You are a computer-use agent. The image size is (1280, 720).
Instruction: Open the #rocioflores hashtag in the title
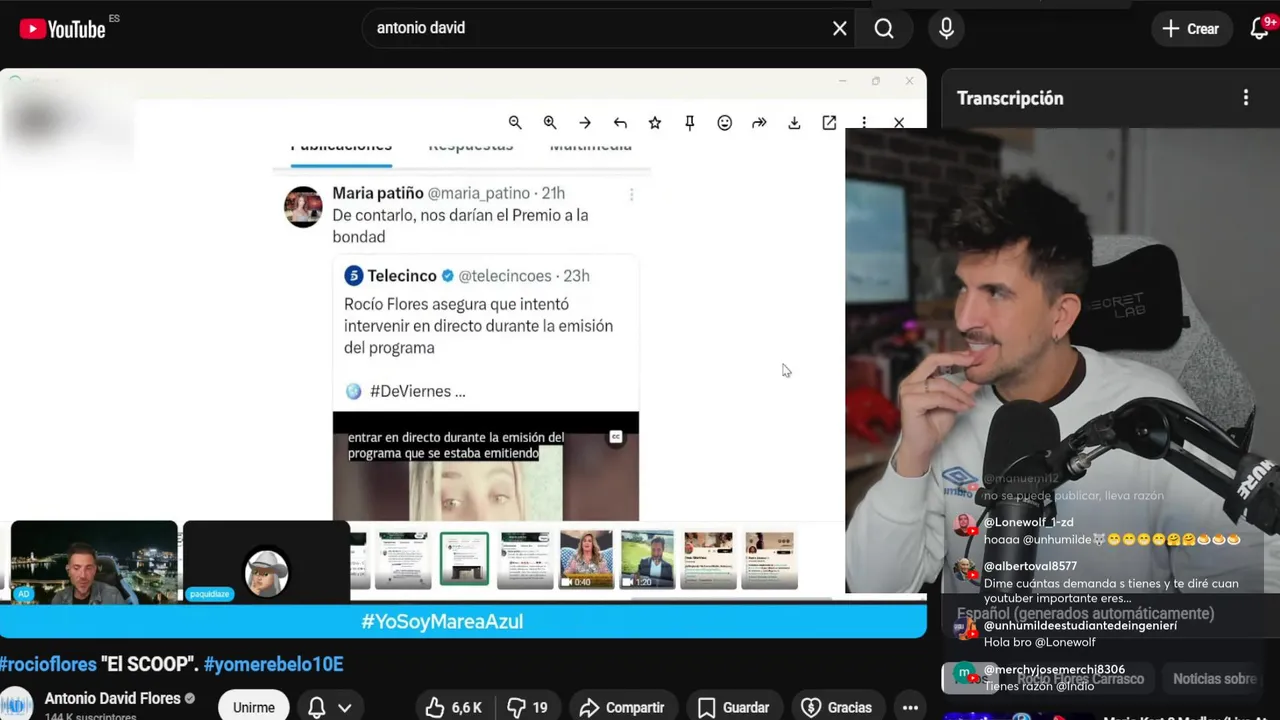[48, 665]
